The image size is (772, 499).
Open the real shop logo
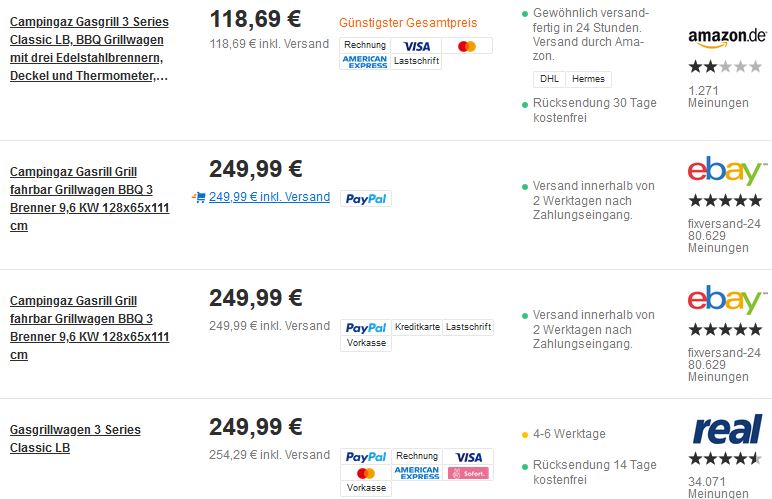(x=727, y=429)
